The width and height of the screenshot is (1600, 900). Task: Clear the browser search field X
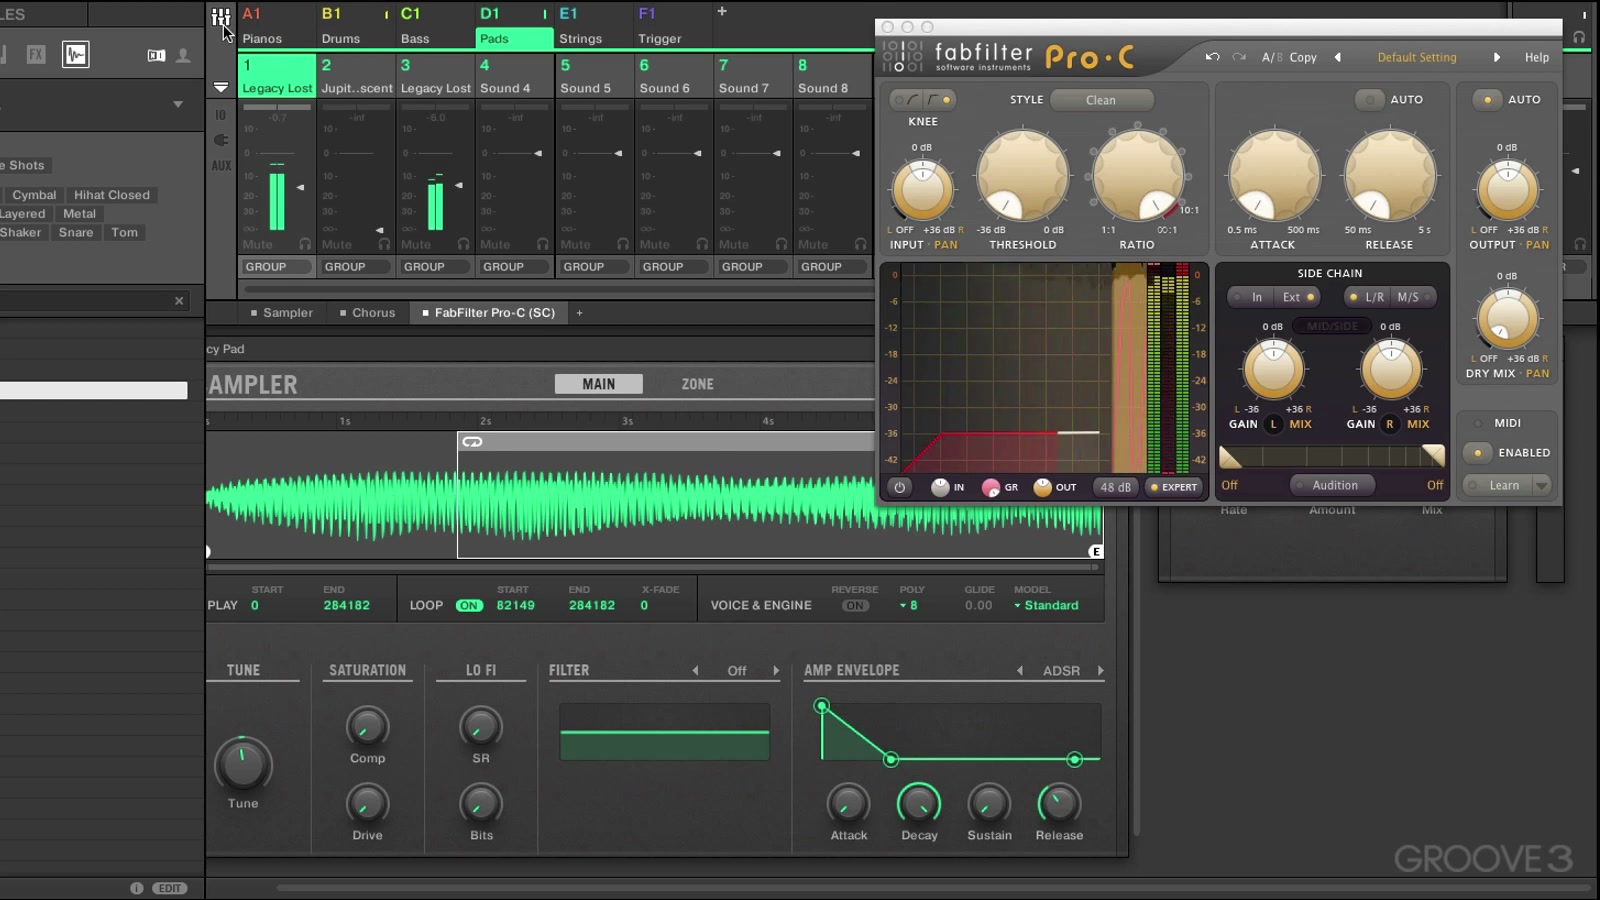click(179, 300)
